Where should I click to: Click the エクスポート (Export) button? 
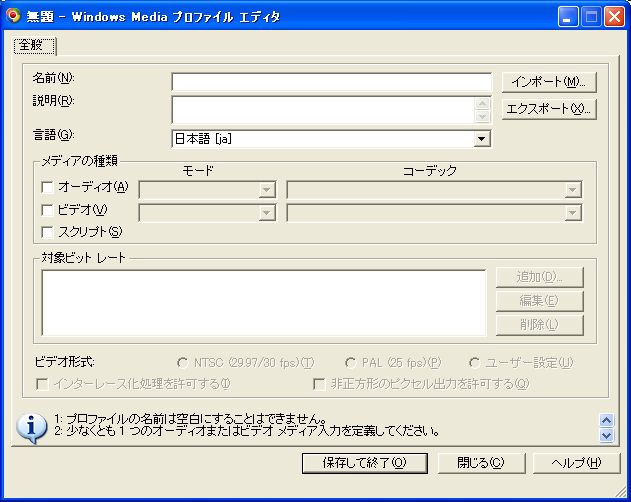point(548,109)
